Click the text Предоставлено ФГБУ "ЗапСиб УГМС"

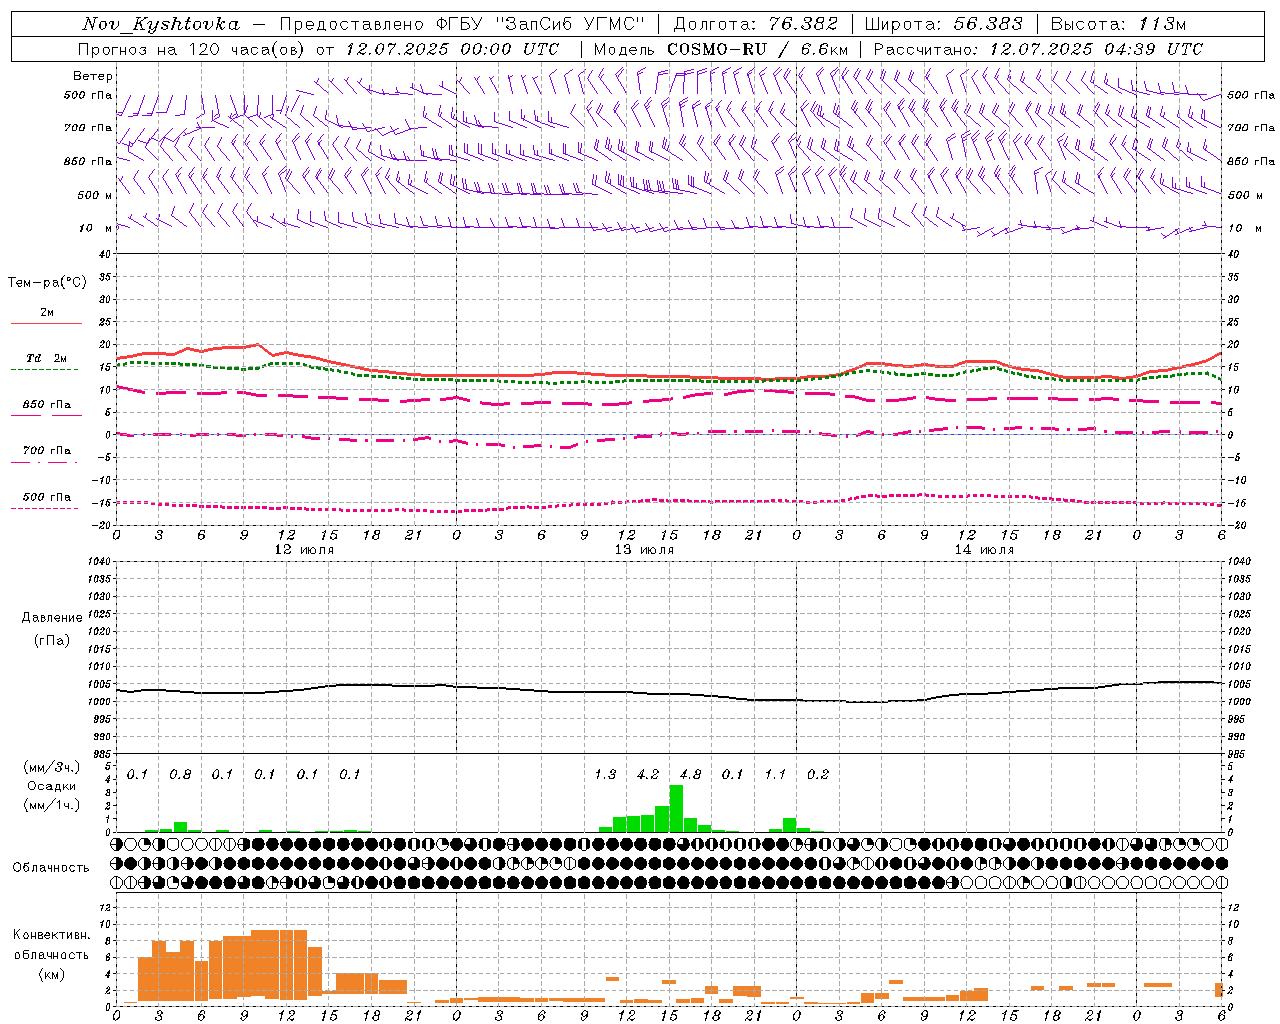463,24
